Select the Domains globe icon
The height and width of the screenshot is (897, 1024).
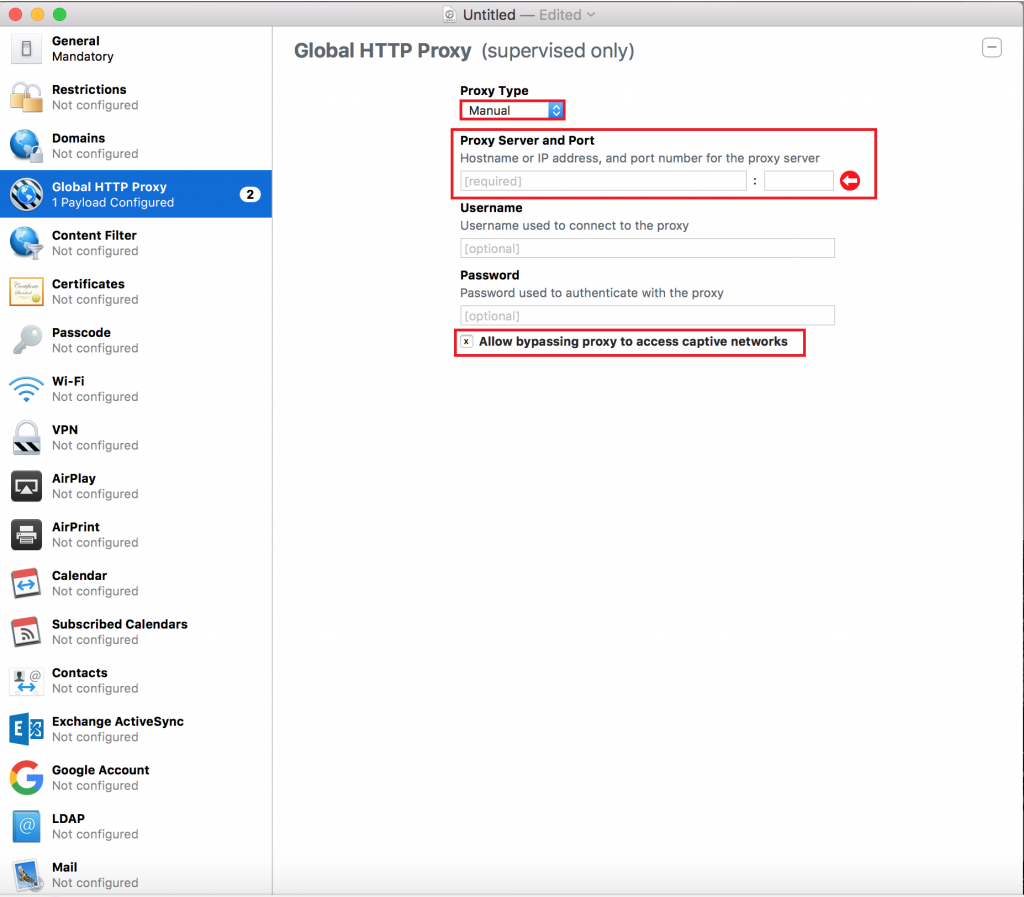point(26,146)
